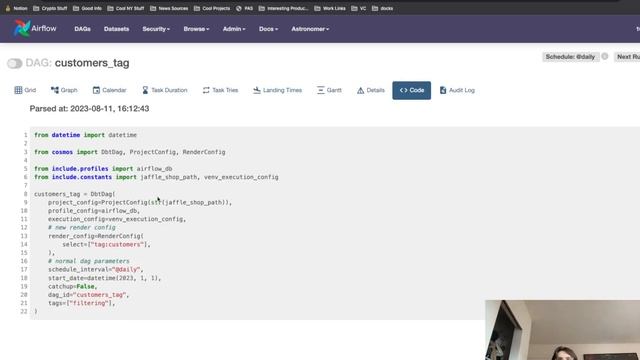The image size is (640, 360).
Task: Open the Audit Log tab
Action: pyautogui.click(x=457, y=90)
